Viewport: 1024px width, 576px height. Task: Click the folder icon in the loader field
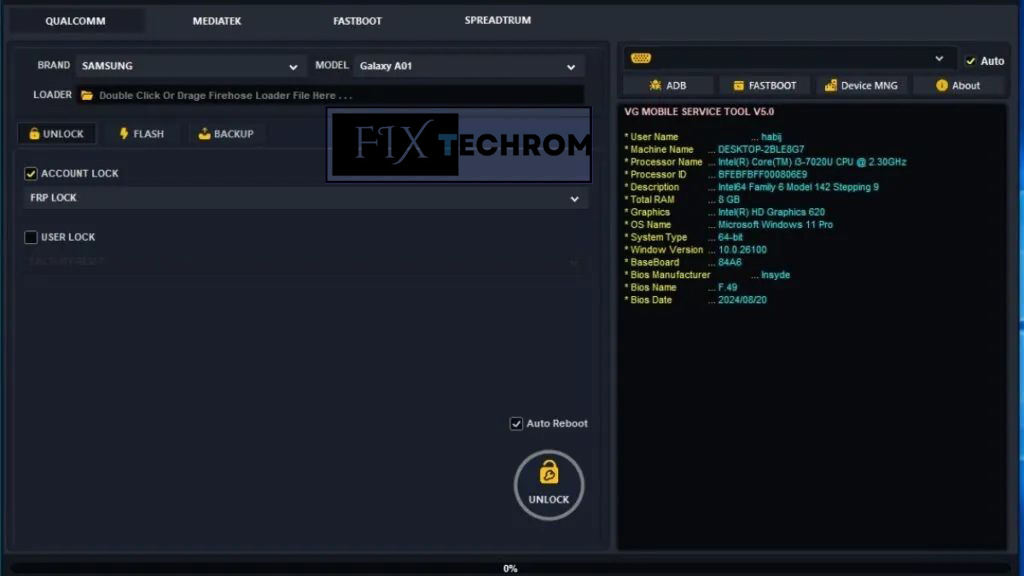87,95
